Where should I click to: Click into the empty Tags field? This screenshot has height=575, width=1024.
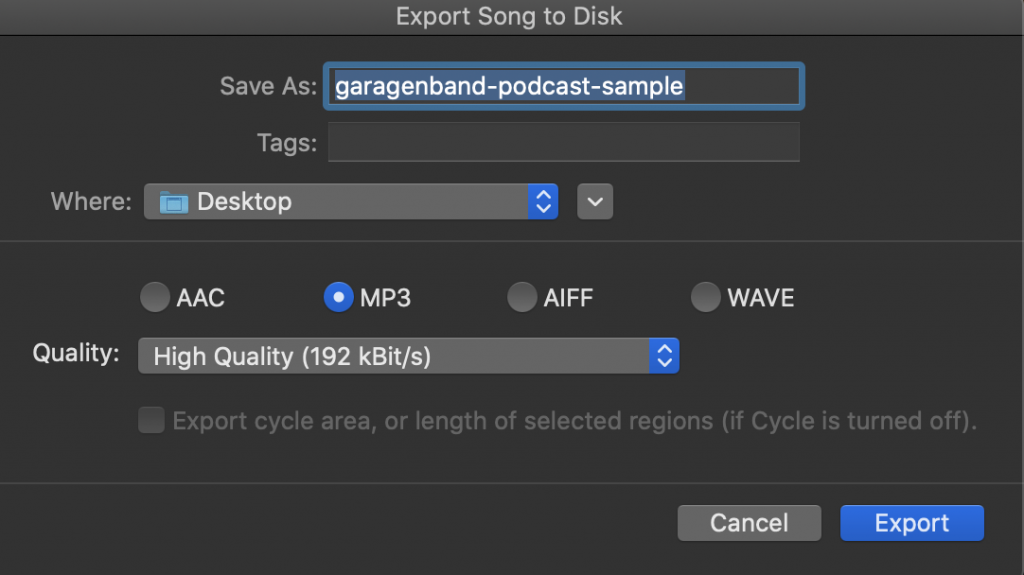[x=564, y=142]
